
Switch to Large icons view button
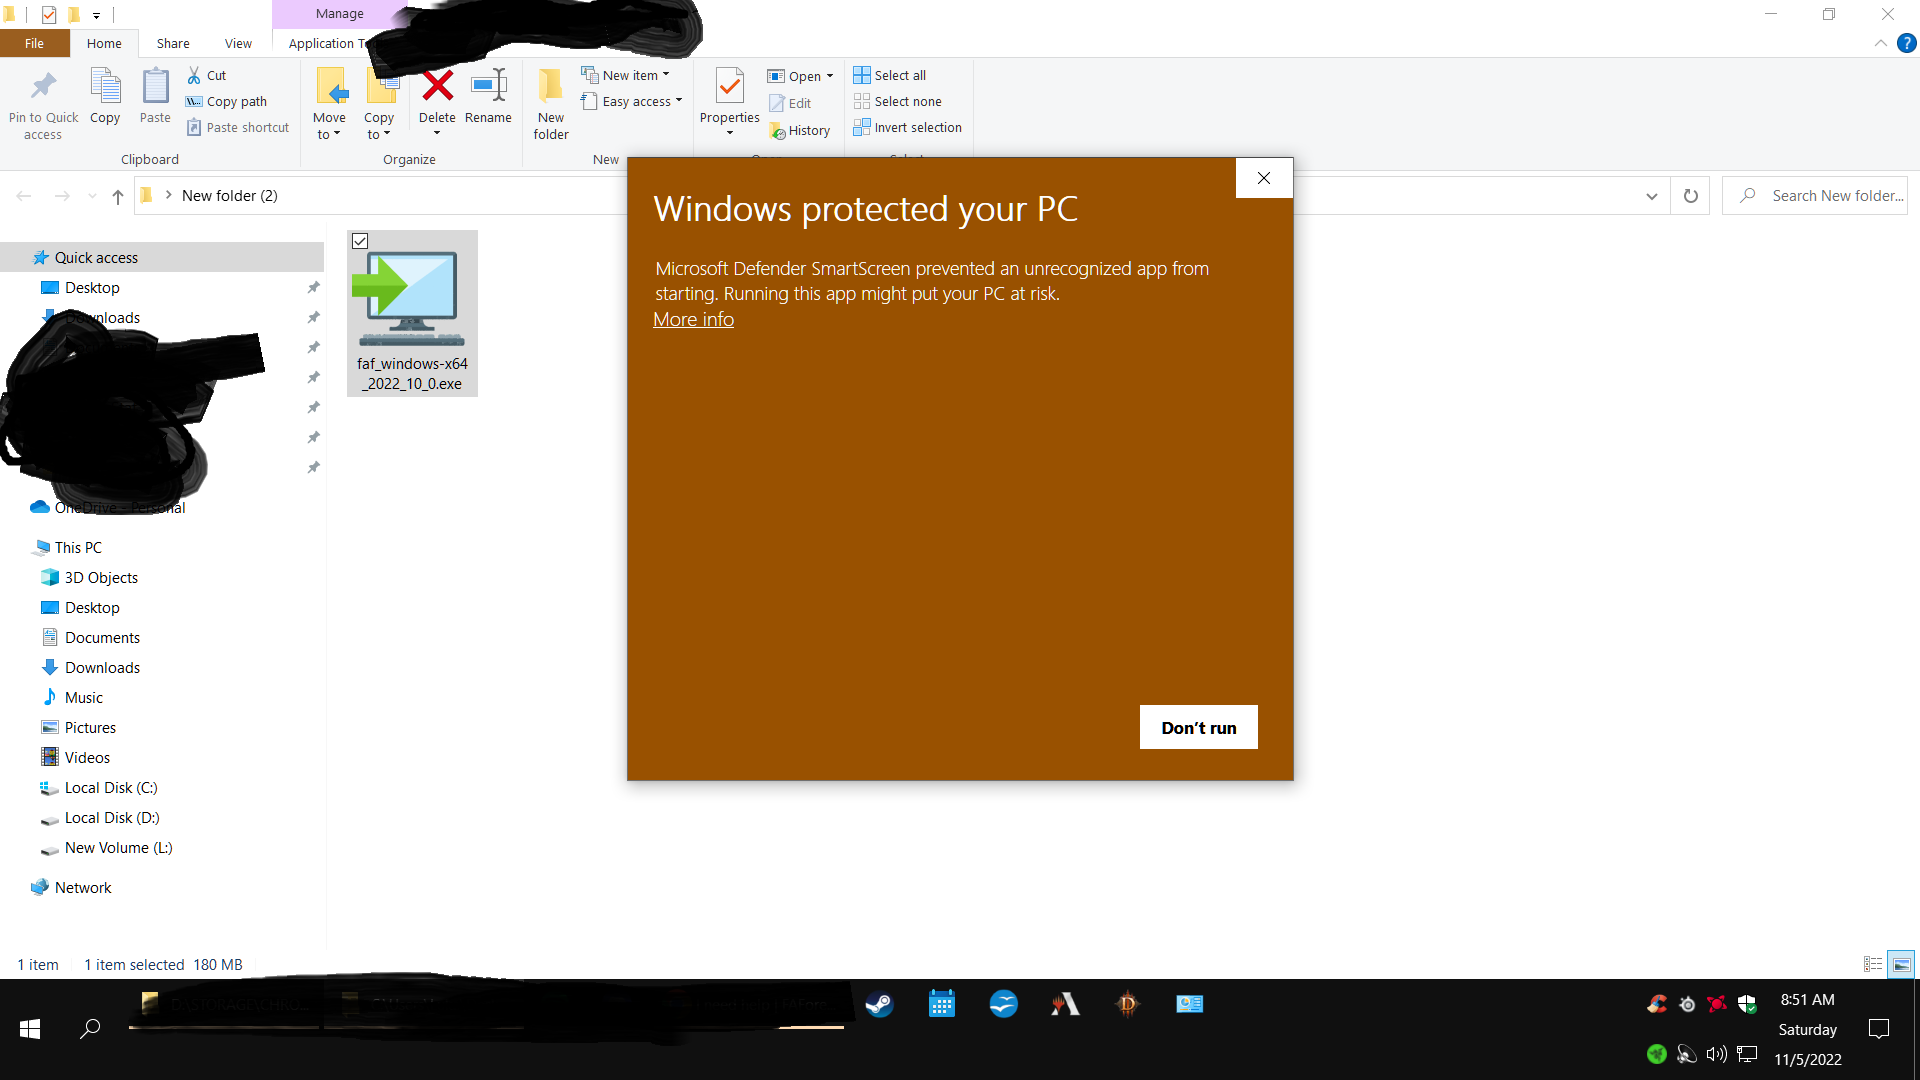coord(1901,964)
